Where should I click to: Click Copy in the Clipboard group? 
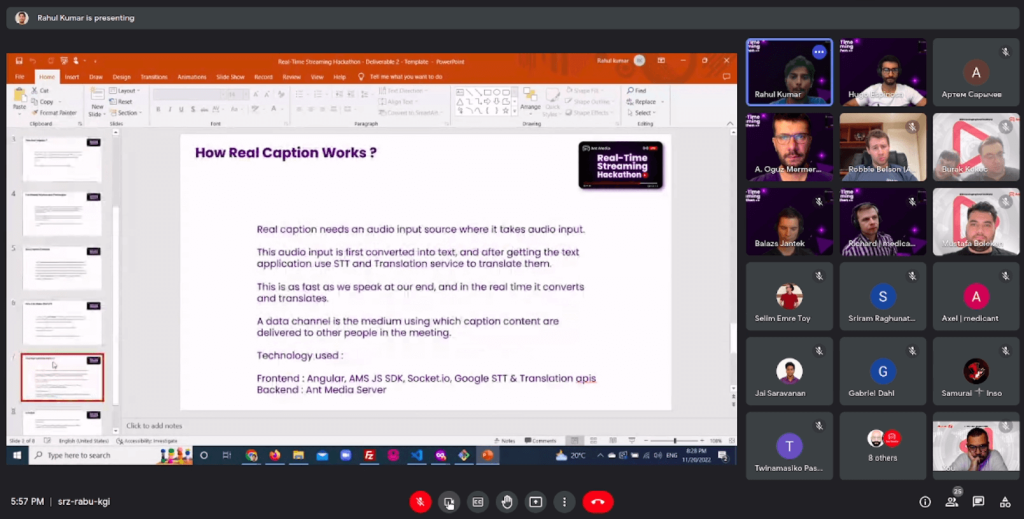pyautogui.click(x=43, y=102)
